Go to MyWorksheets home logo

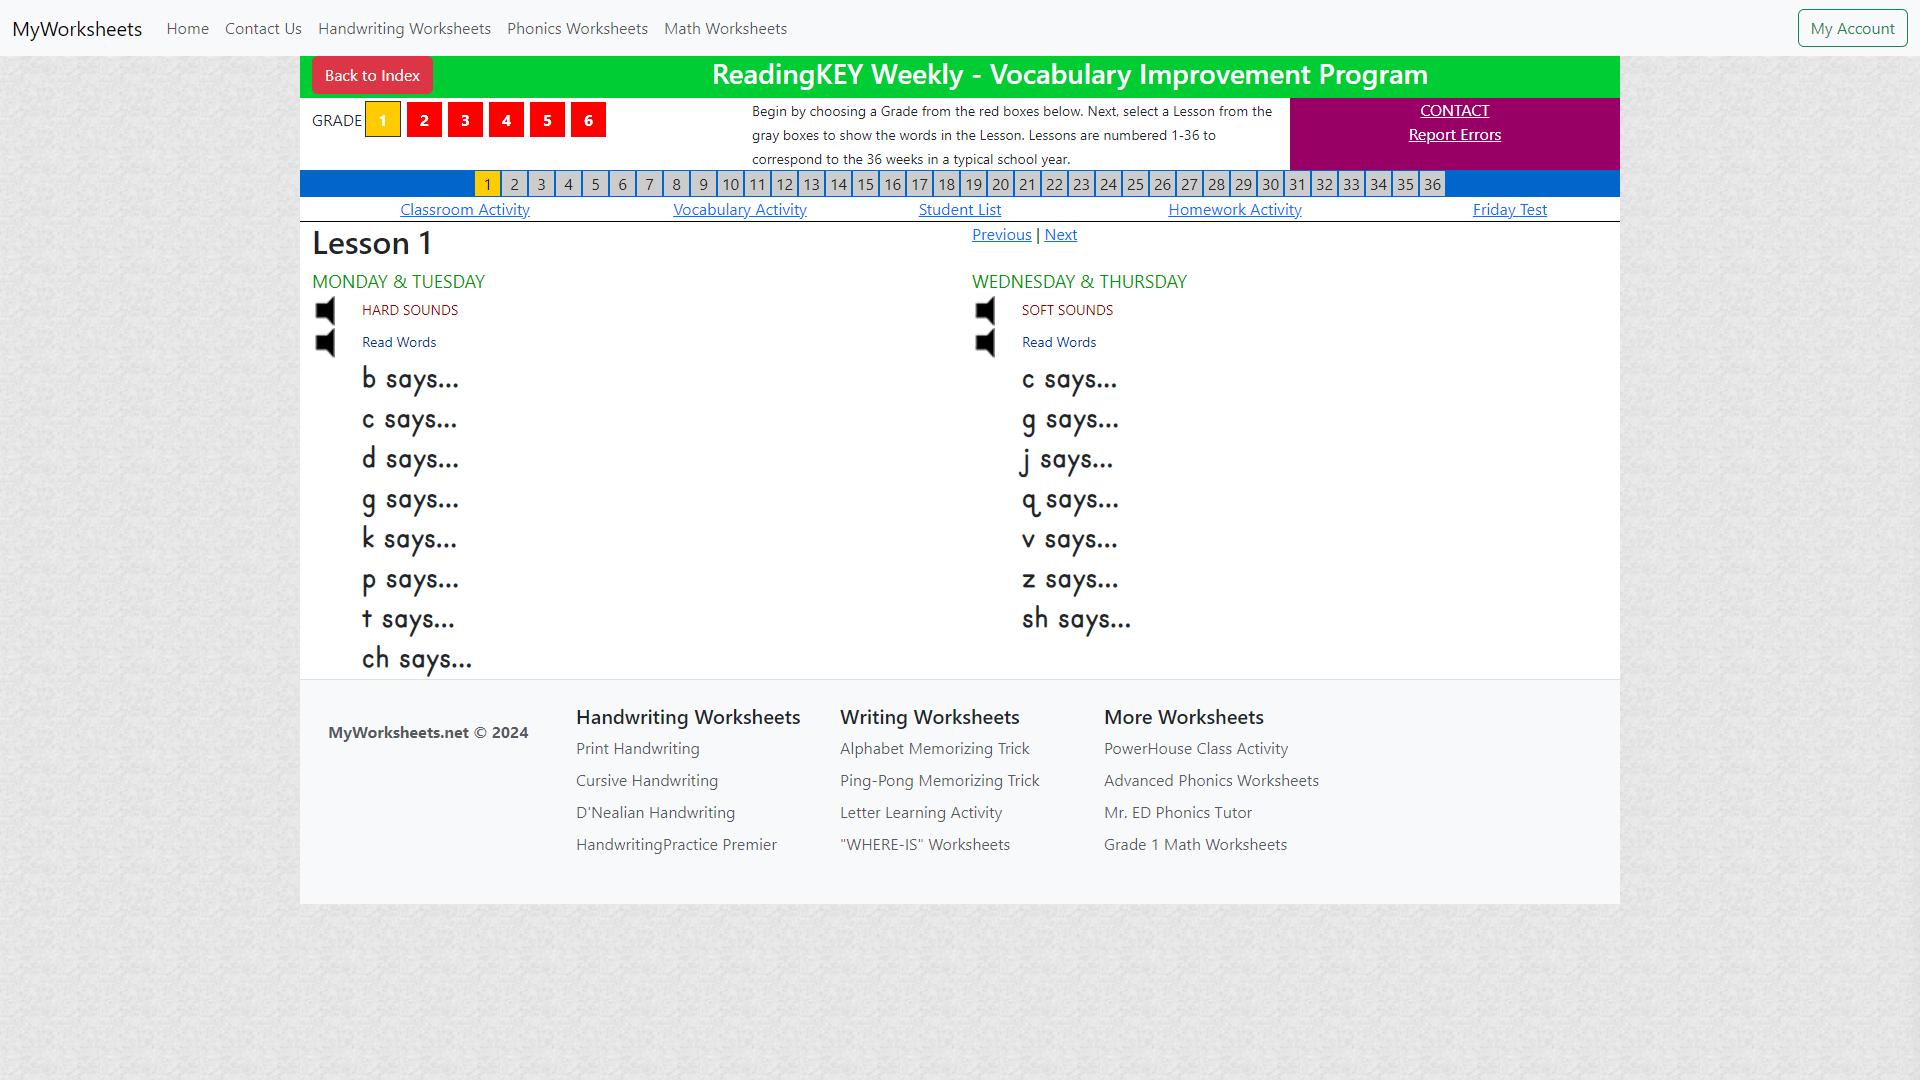(x=77, y=29)
